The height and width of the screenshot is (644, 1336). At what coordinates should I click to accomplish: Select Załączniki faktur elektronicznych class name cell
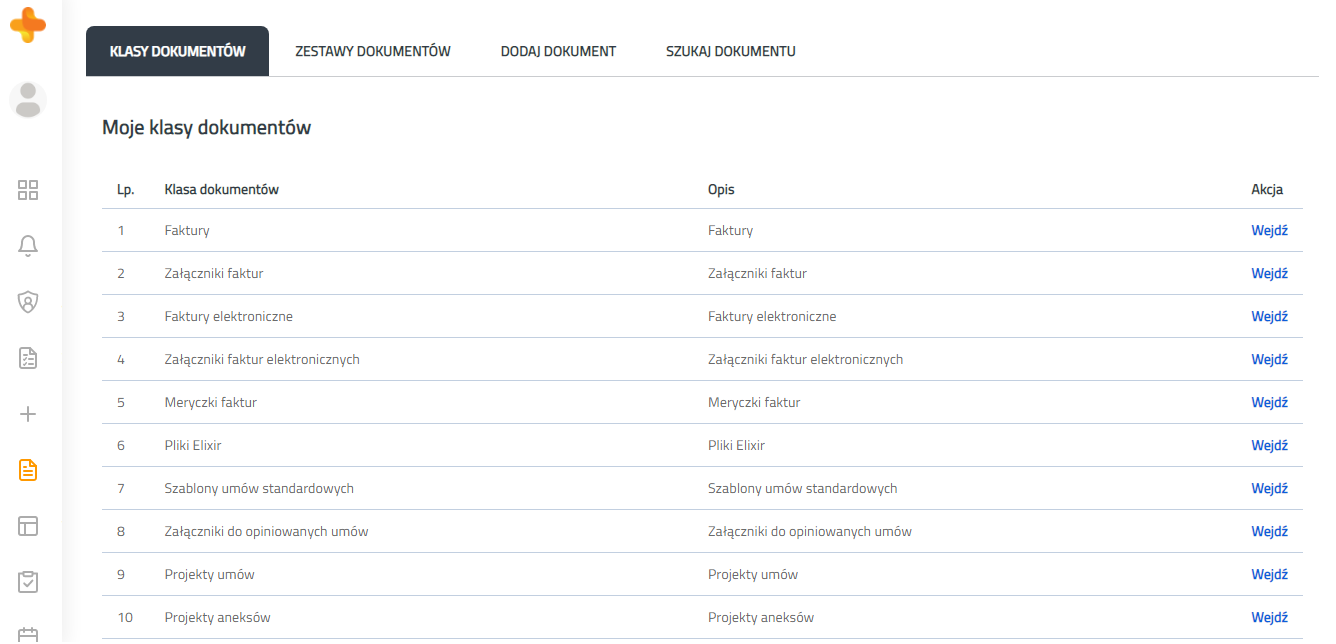262,360
